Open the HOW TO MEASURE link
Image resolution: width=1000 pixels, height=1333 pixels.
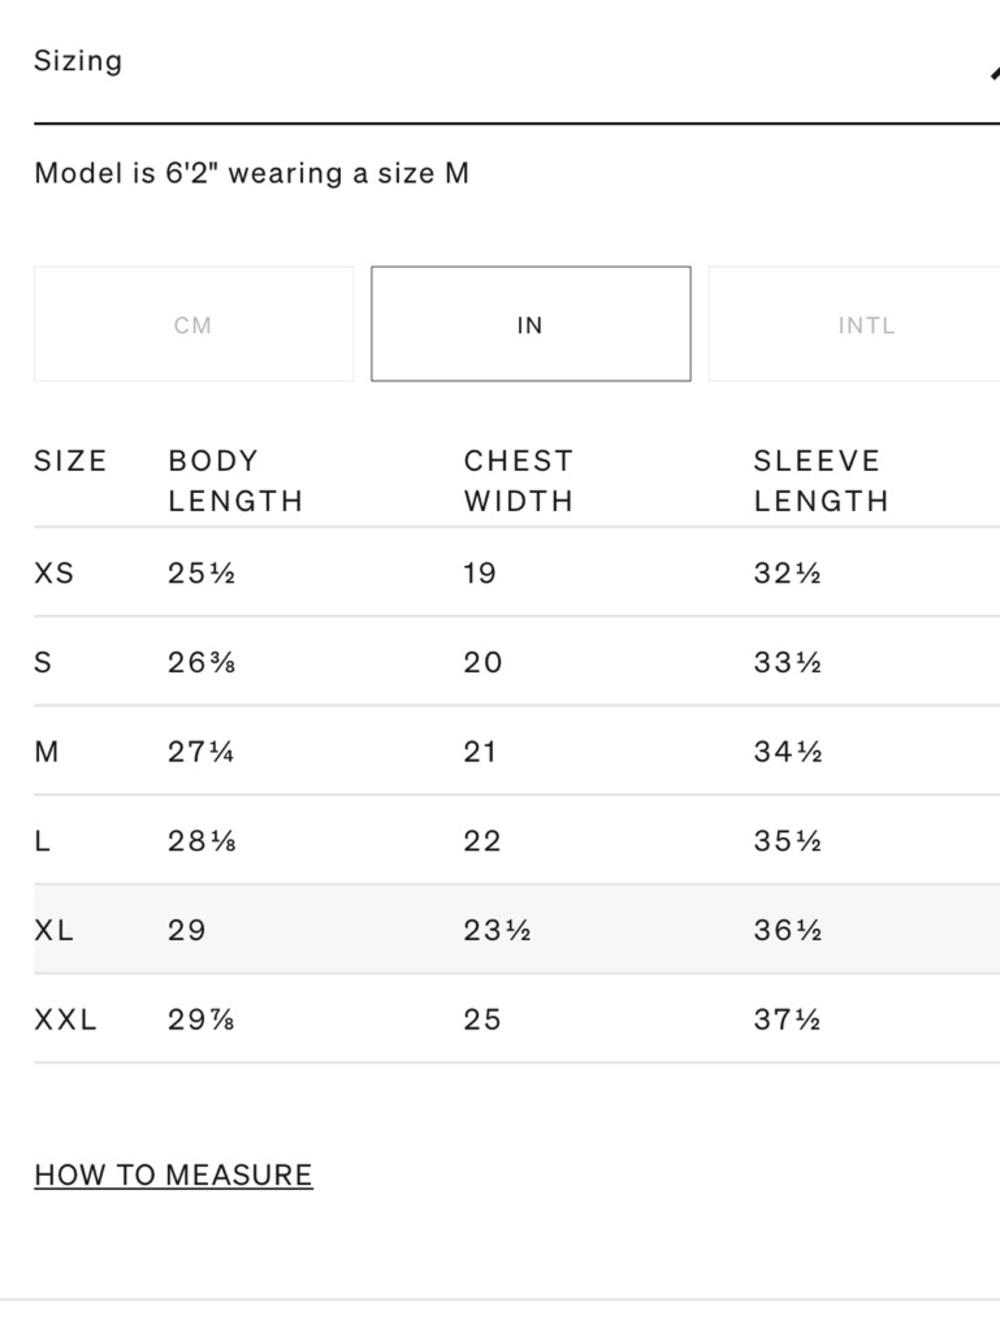tap(173, 1175)
